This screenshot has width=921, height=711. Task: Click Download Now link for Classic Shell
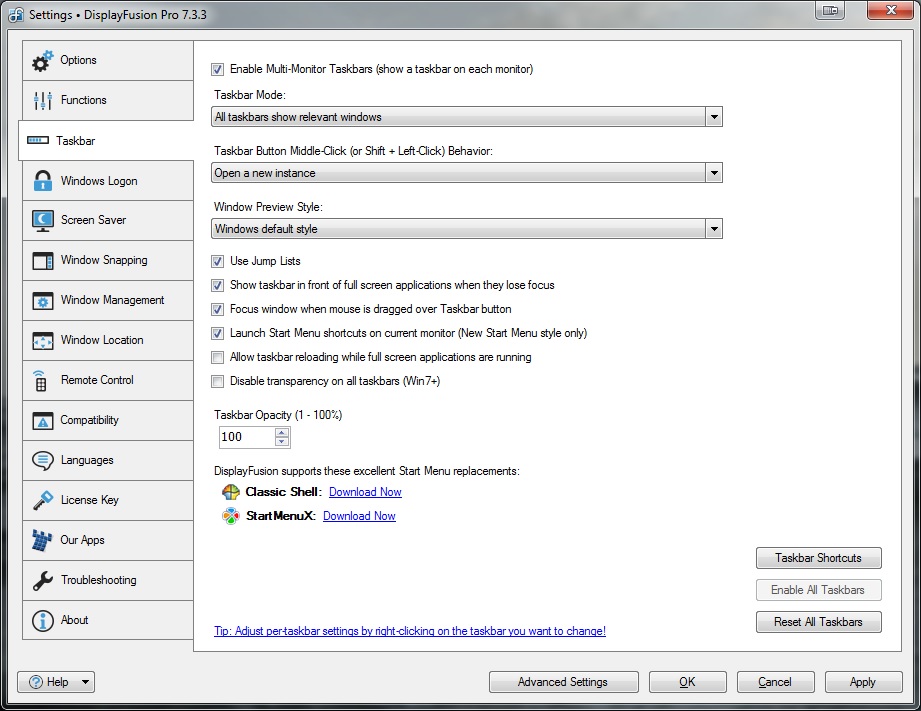pyautogui.click(x=365, y=492)
